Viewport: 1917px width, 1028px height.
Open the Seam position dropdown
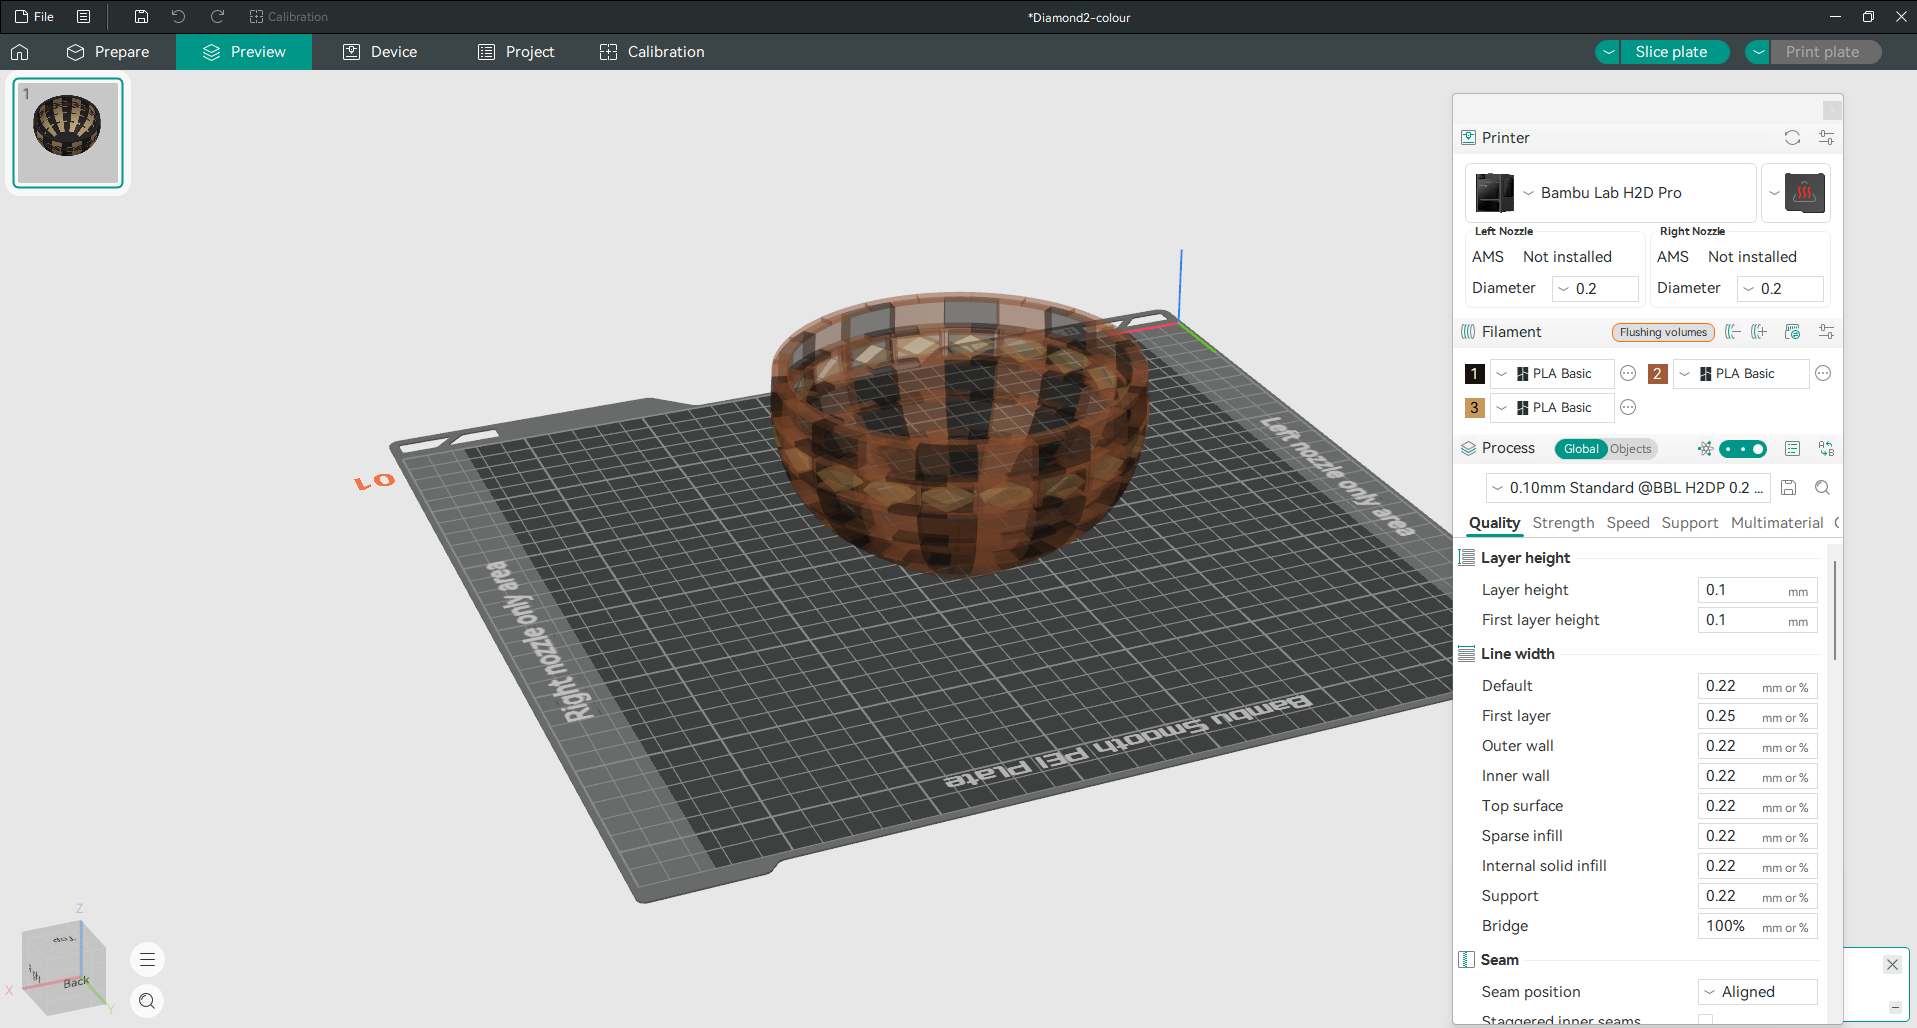tap(1757, 992)
